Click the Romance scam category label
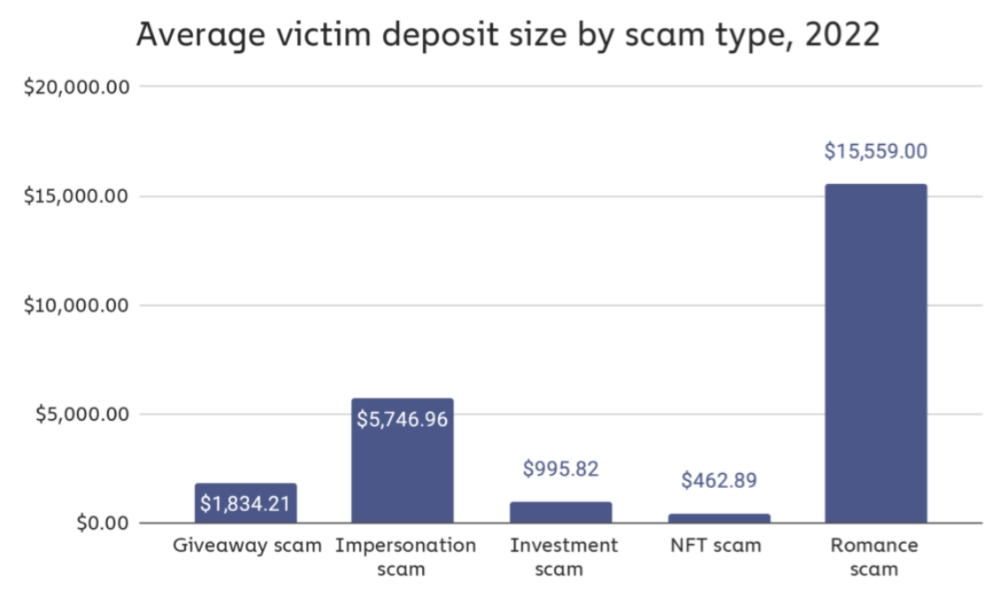Screen dimensions: 1000x603 [x=874, y=557]
